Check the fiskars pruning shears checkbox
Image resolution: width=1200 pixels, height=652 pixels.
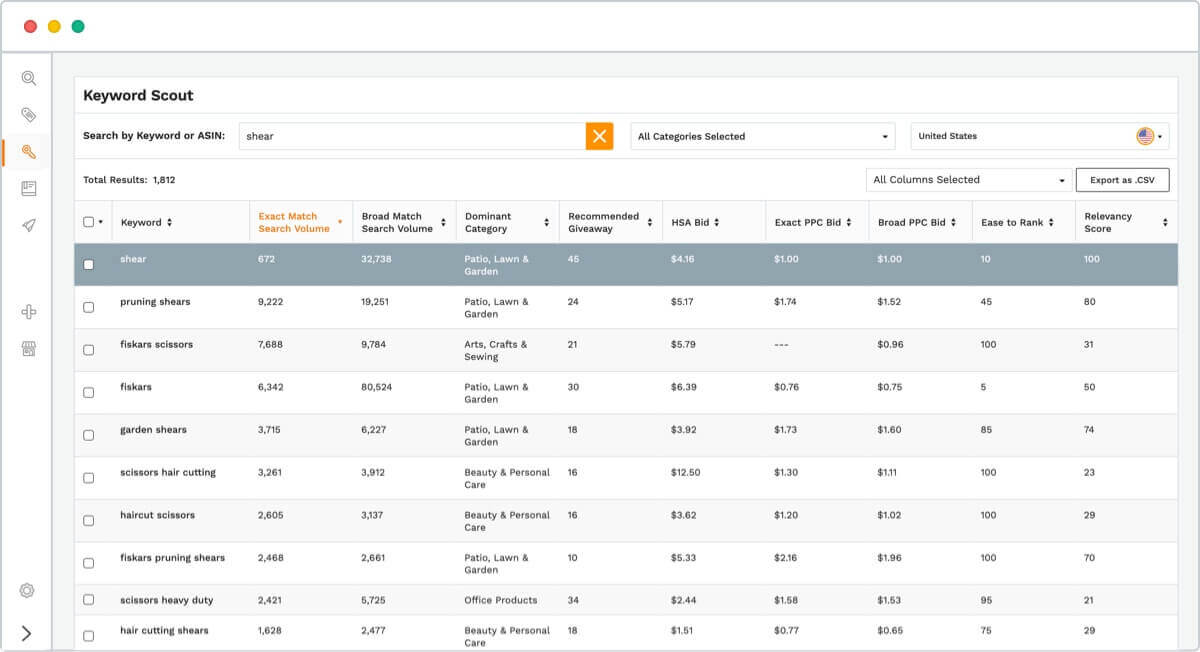pyautogui.click(x=89, y=563)
